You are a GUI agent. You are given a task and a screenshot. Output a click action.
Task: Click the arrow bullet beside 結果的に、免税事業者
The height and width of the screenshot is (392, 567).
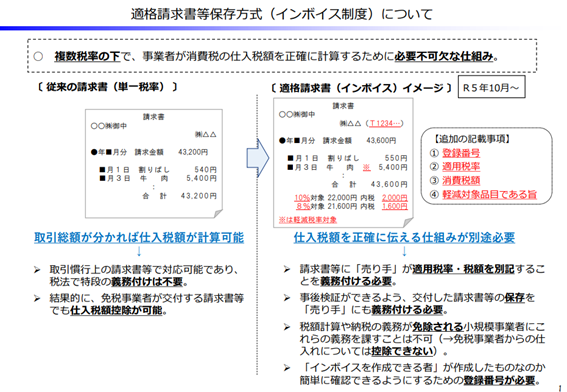37,298
